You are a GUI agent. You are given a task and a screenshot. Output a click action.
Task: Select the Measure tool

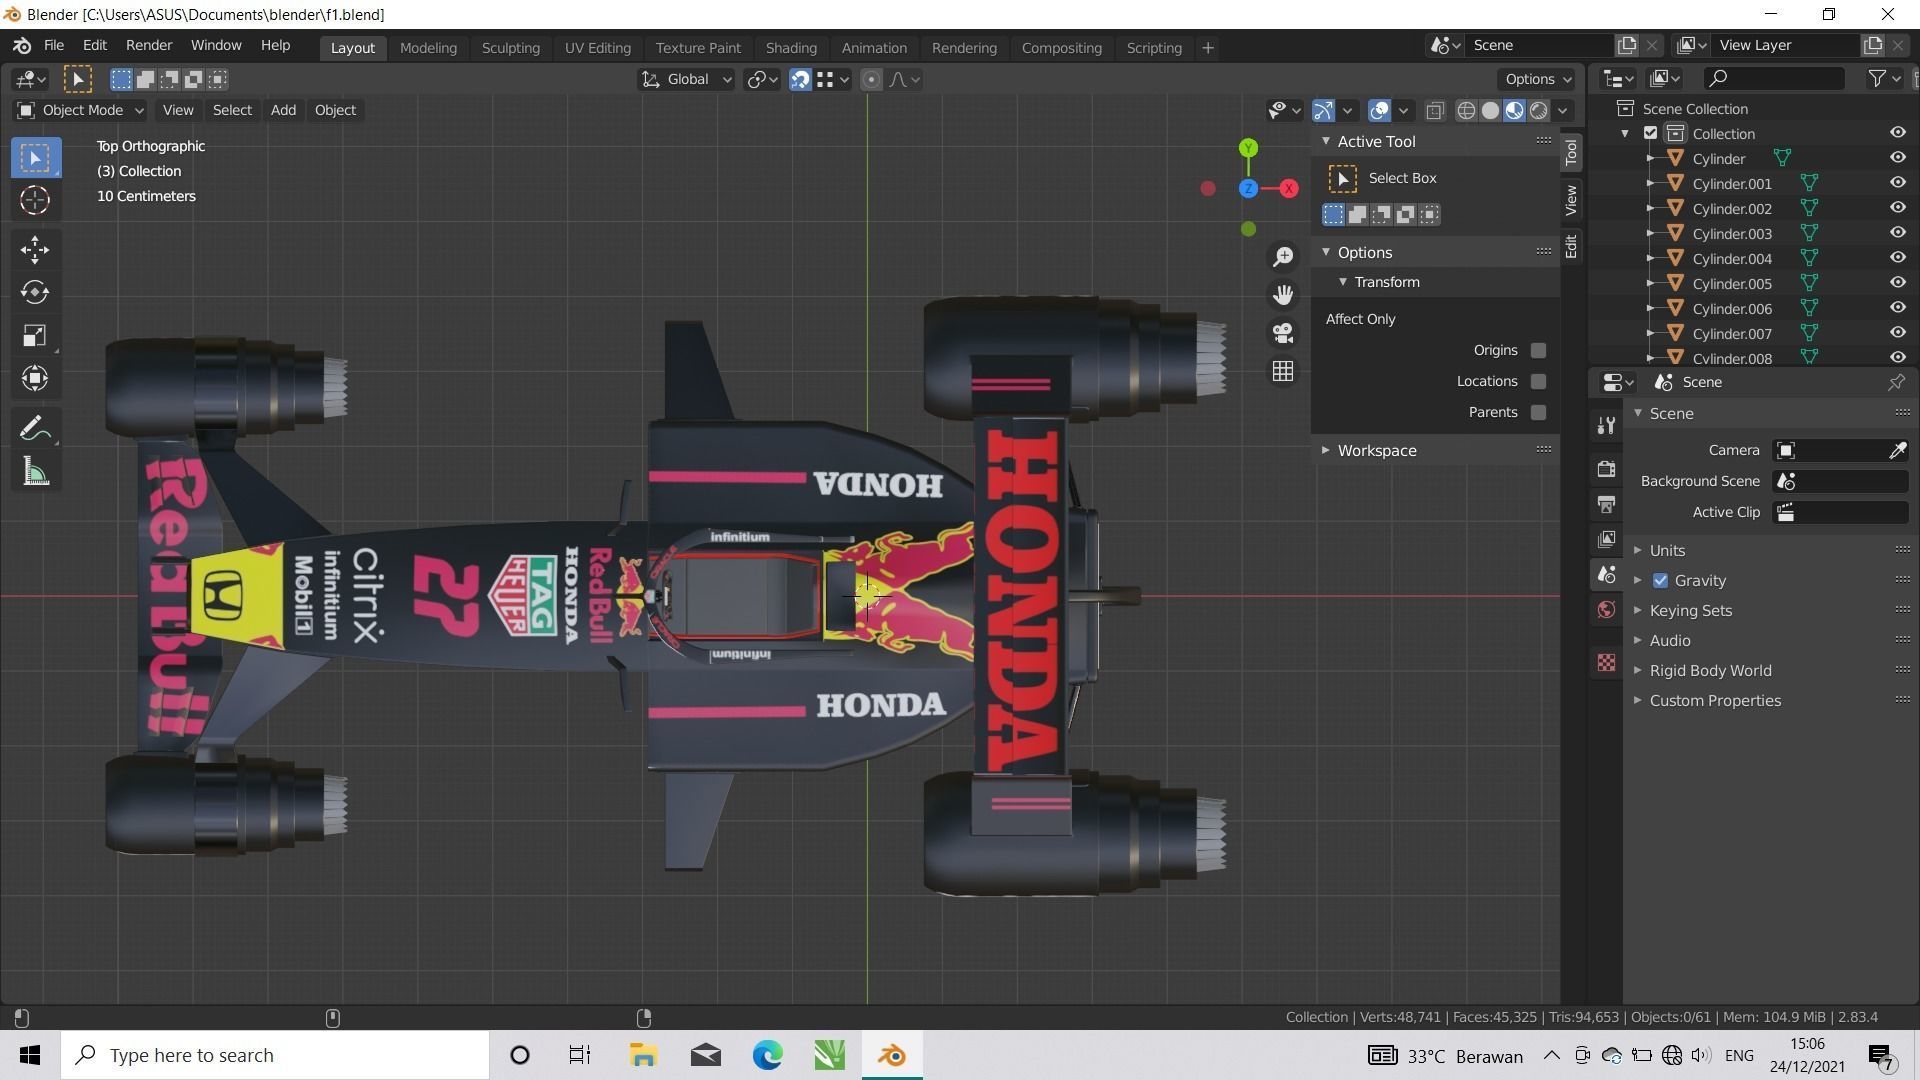(35, 472)
